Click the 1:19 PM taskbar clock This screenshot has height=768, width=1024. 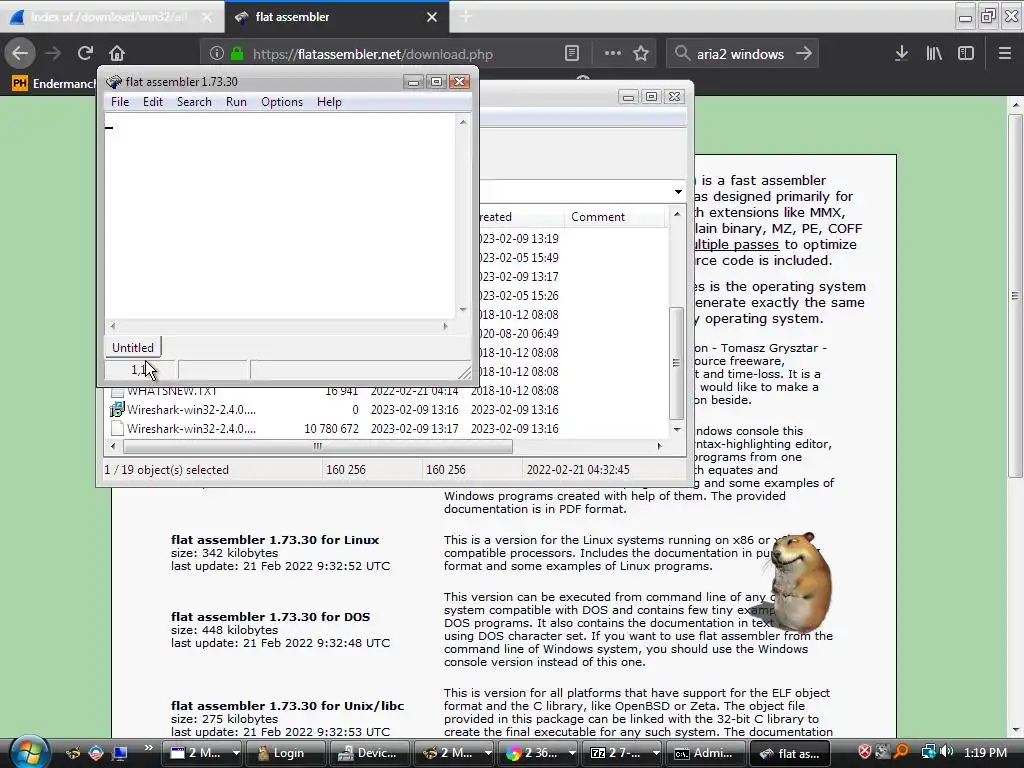click(x=985, y=752)
